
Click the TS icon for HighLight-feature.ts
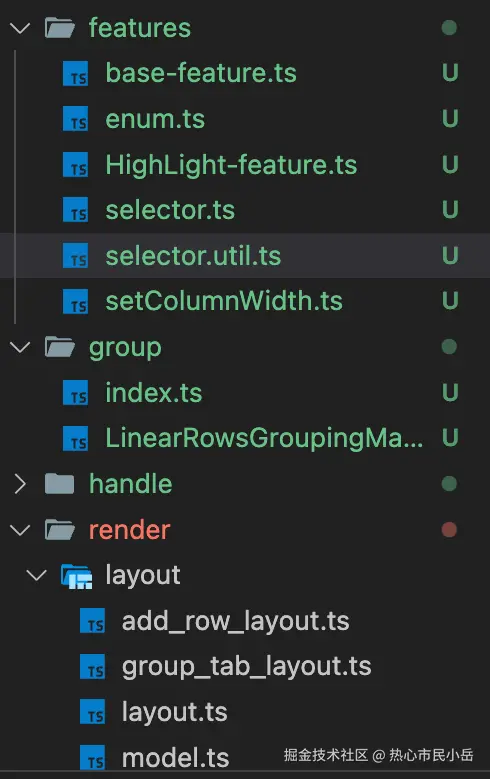tap(76, 164)
